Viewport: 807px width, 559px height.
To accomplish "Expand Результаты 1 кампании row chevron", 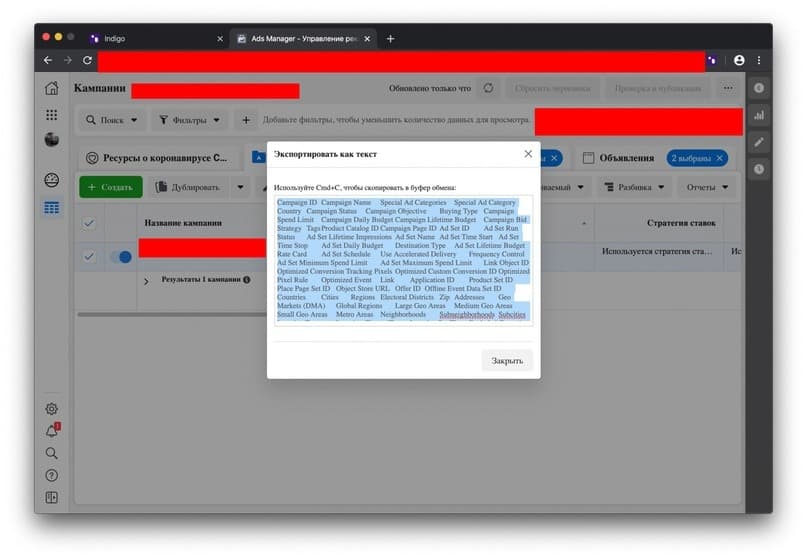I will (x=146, y=282).
